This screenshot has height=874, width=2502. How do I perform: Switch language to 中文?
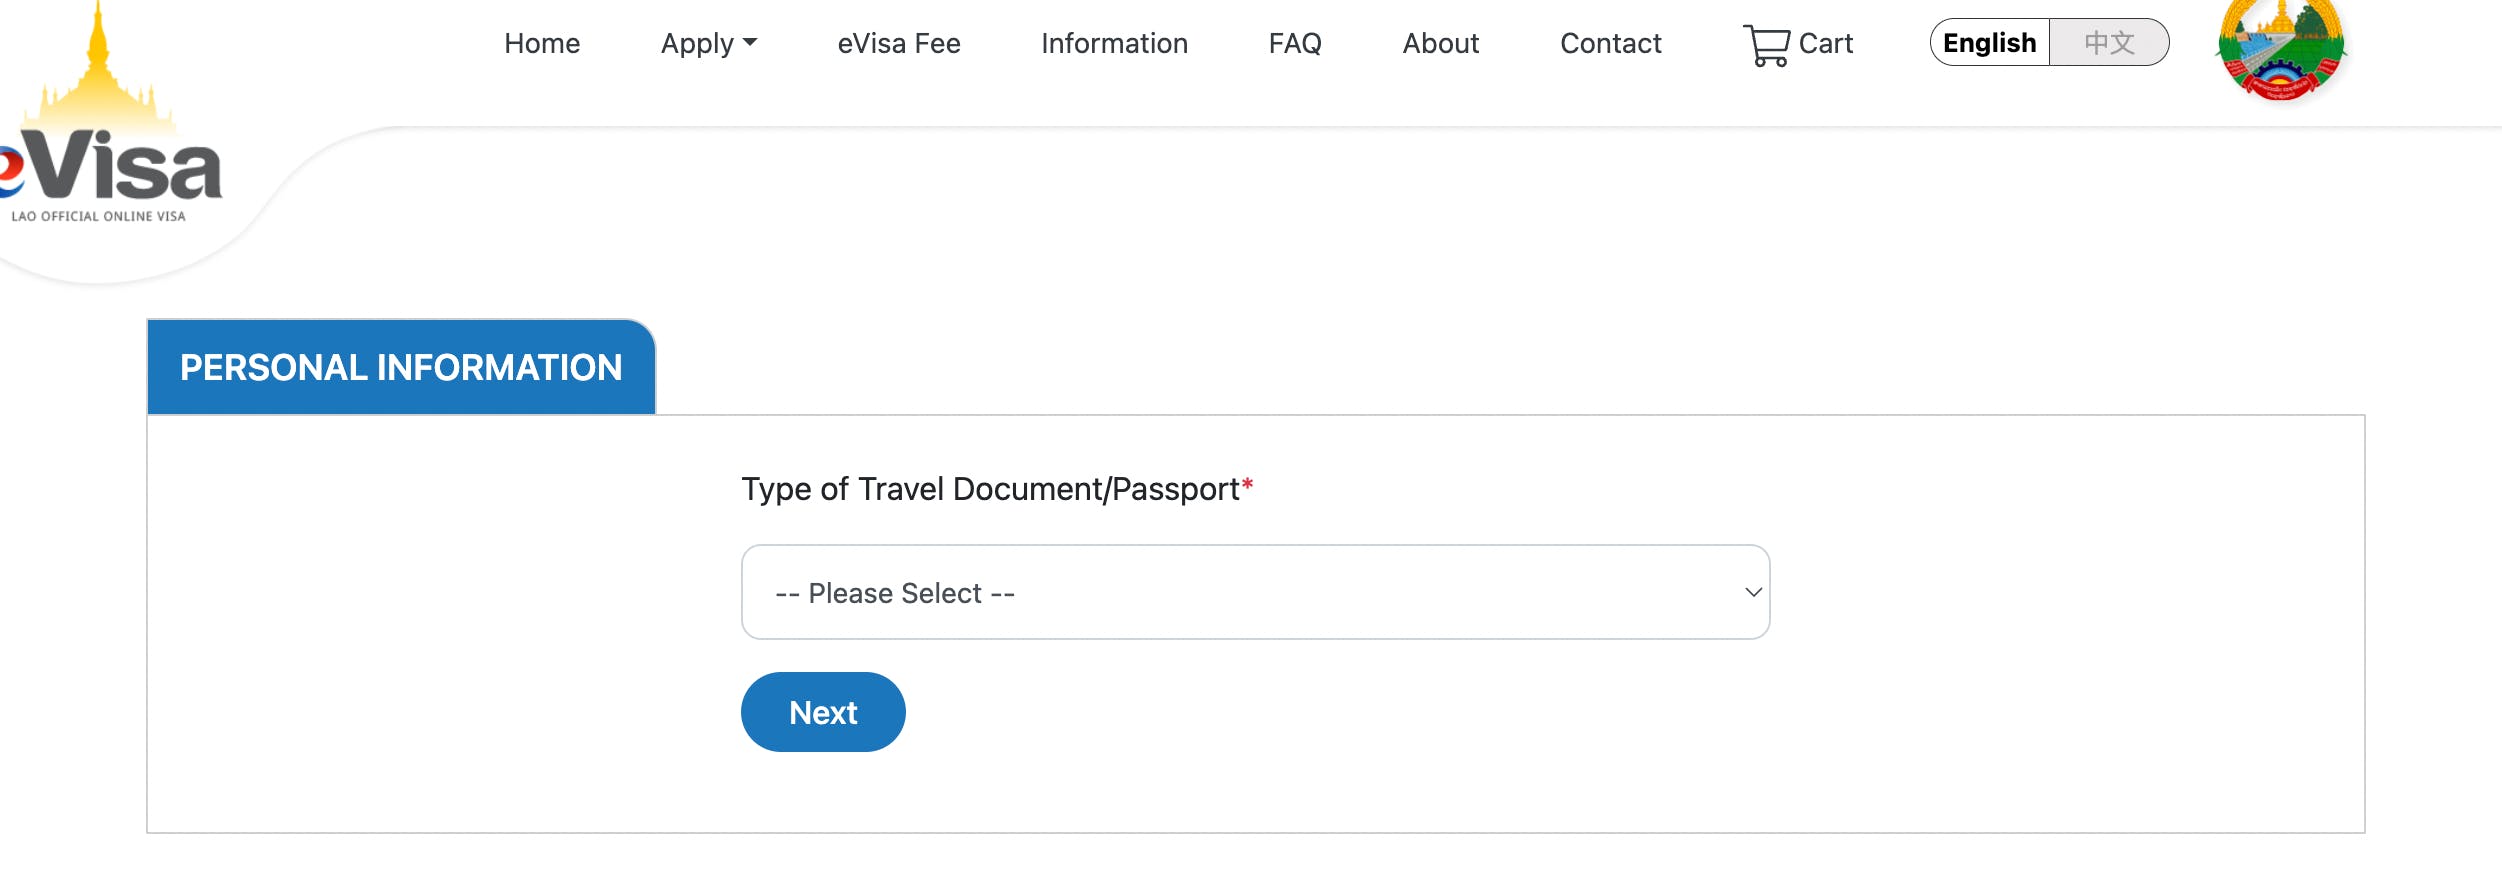pos(2109,43)
